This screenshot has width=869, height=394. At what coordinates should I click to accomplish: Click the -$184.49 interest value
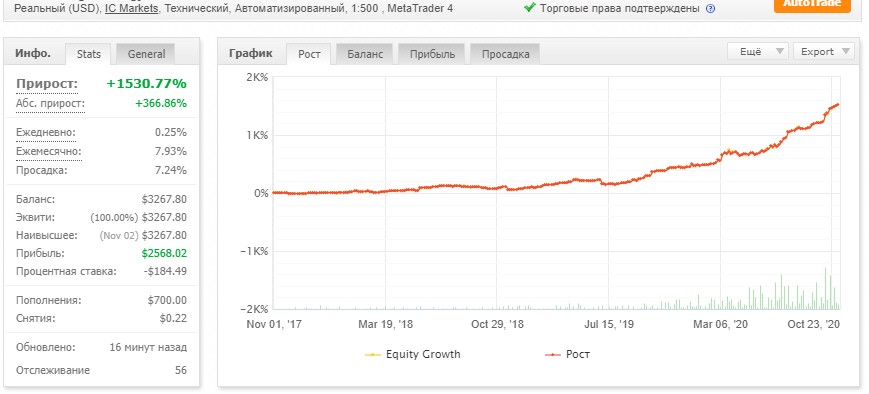(165, 272)
